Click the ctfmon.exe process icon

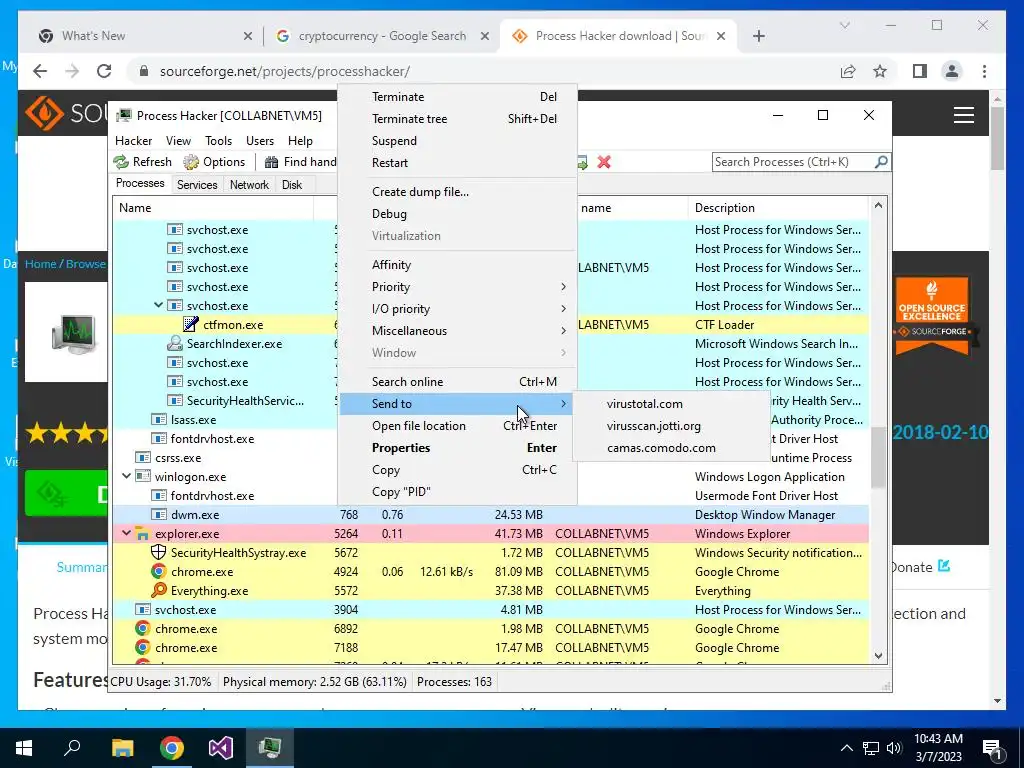[191, 325]
